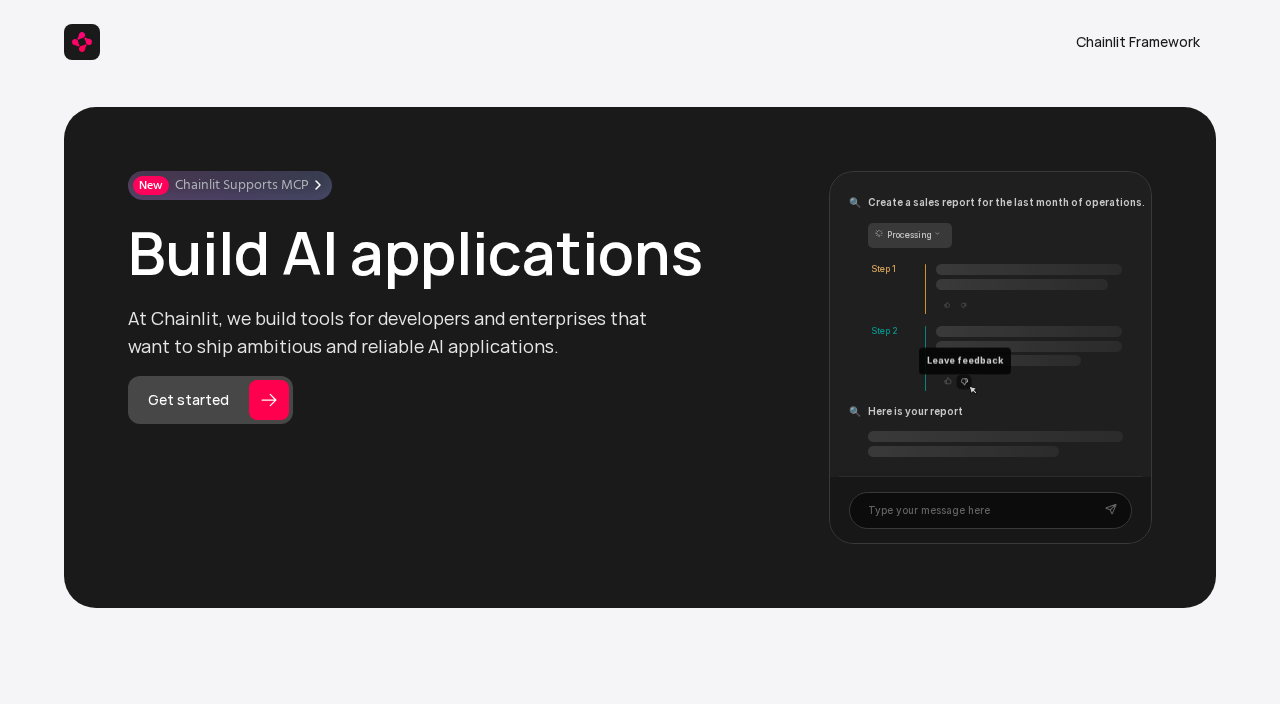Expand the Processing dropdown

pos(909,235)
